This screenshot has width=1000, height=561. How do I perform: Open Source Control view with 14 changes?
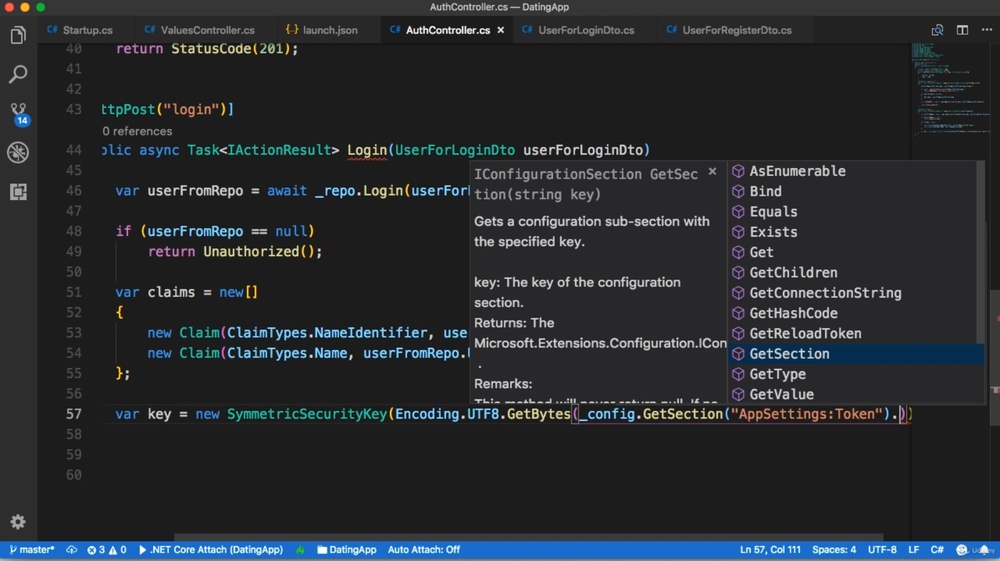pyautogui.click(x=18, y=113)
